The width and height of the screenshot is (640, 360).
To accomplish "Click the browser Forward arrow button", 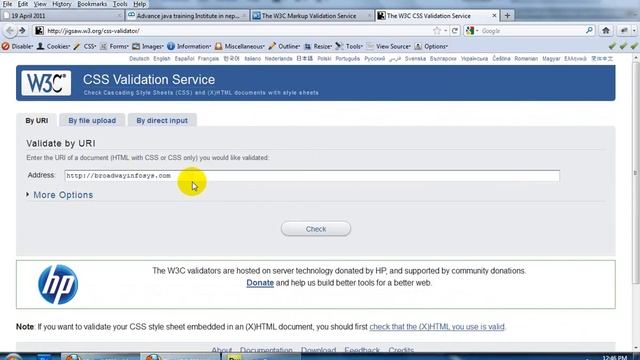I will 22,31.
